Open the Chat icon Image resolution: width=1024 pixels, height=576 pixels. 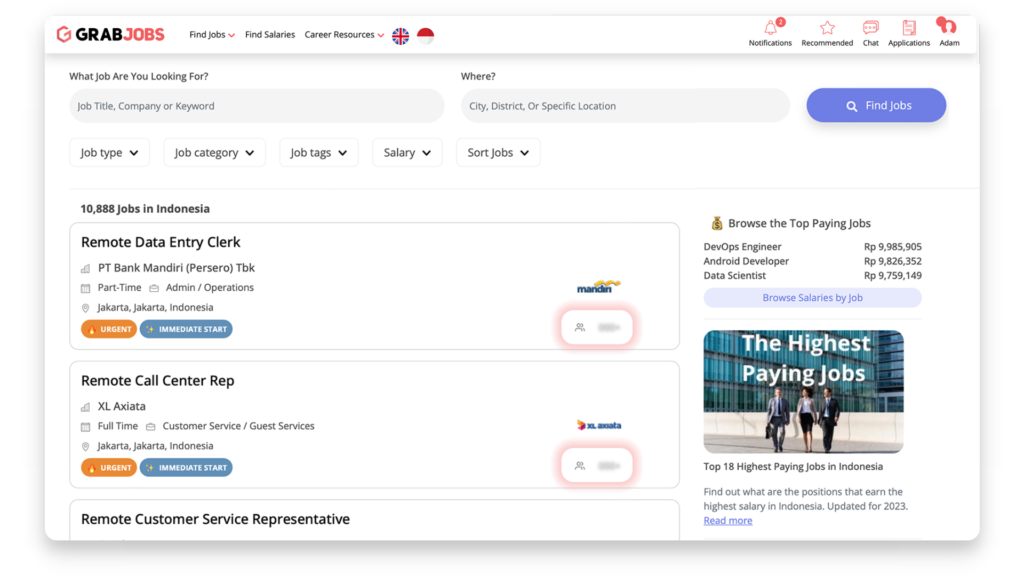(871, 27)
